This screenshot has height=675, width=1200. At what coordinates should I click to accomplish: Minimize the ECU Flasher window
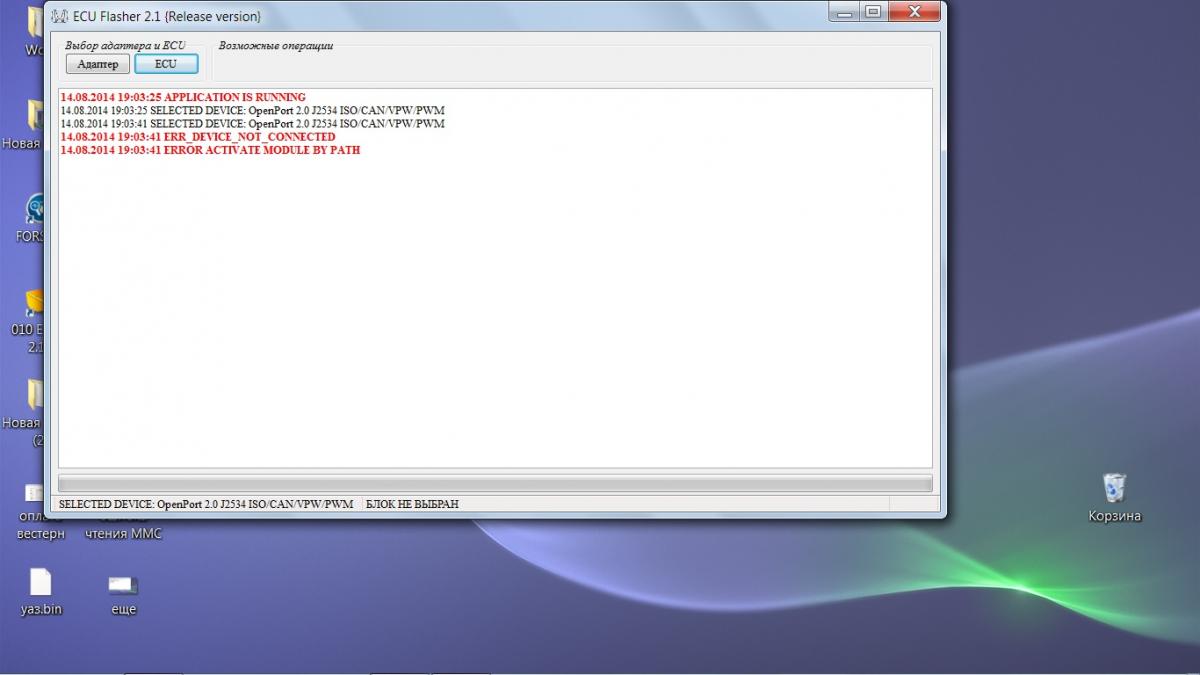843,12
